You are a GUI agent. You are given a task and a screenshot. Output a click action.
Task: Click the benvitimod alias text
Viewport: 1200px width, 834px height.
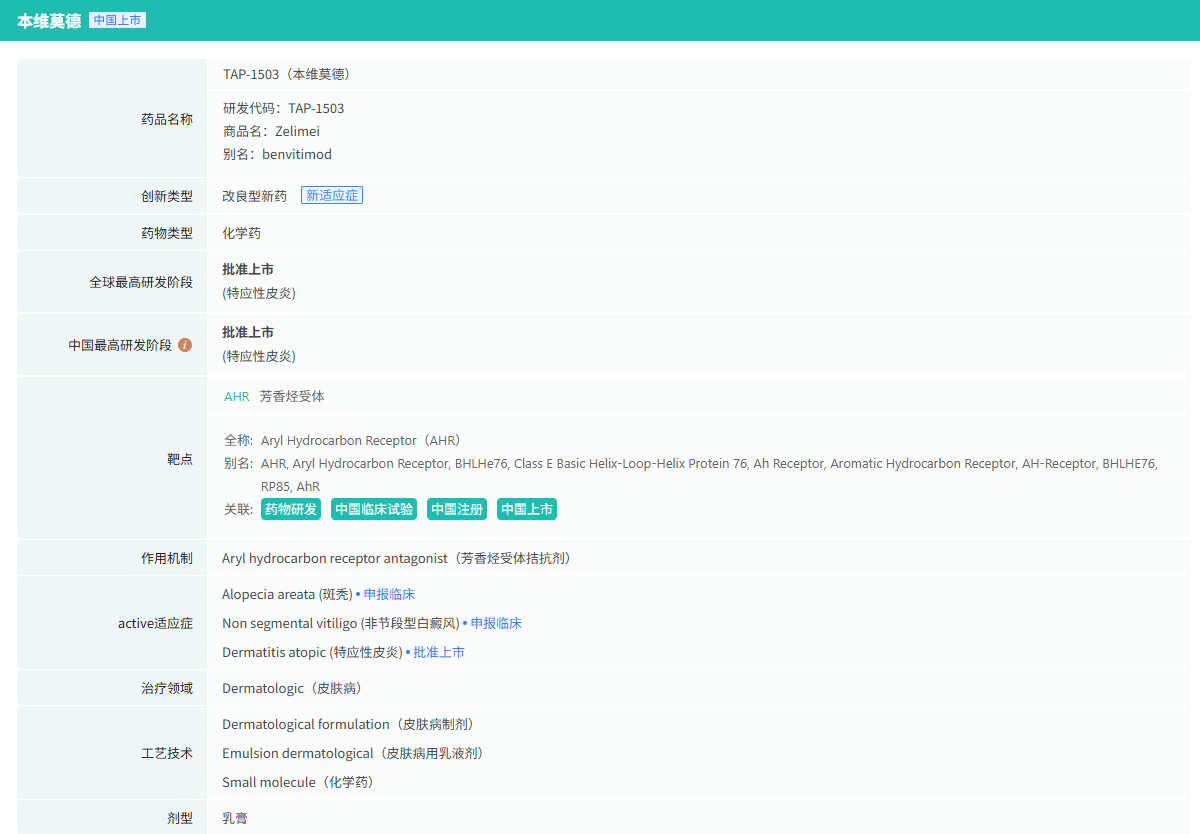click(297, 154)
